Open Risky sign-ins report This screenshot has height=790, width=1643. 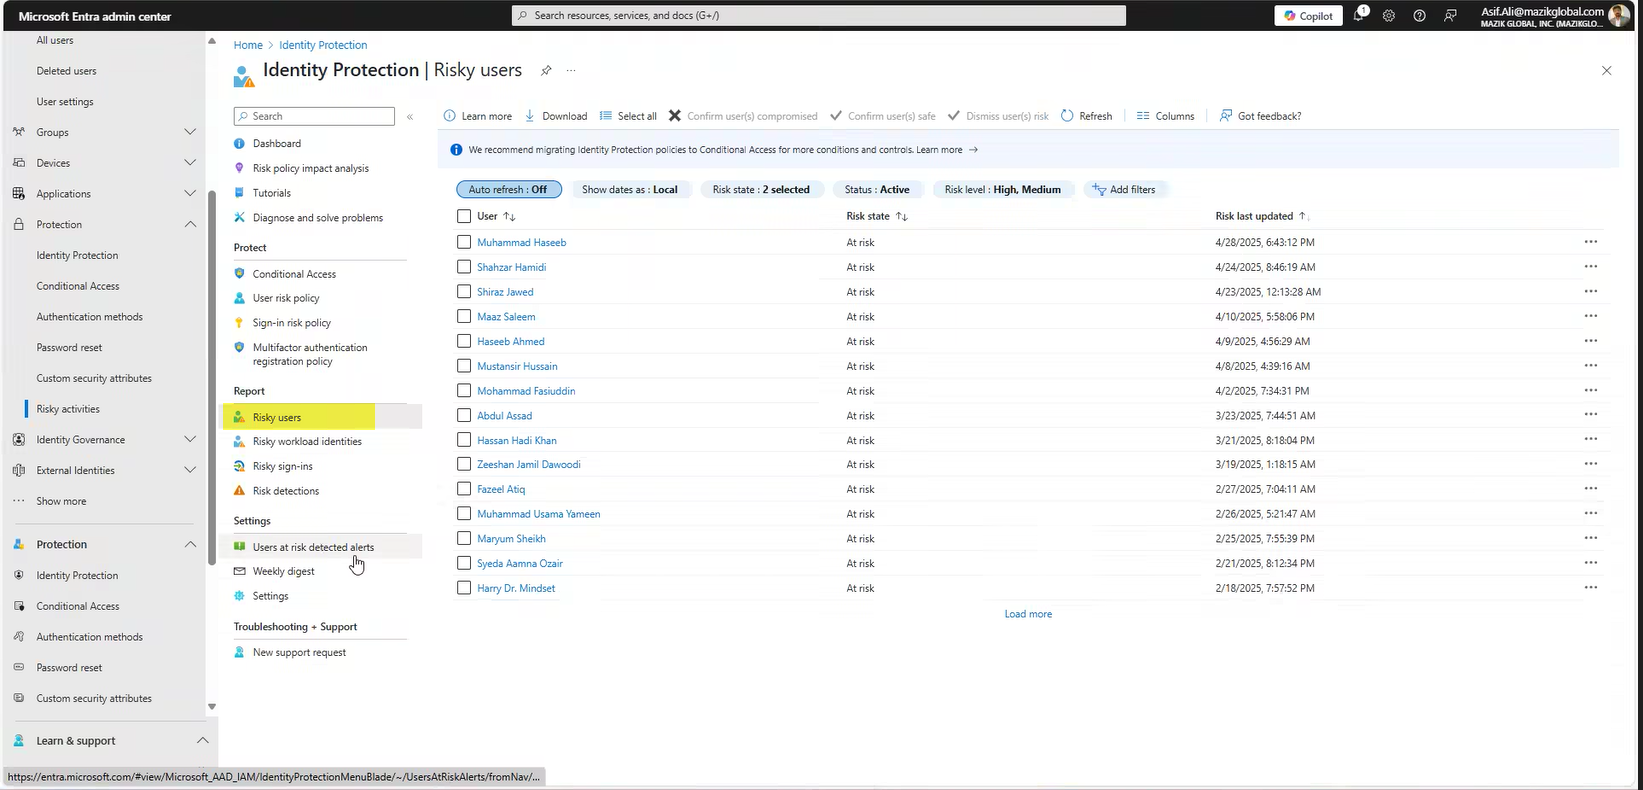[282, 466]
